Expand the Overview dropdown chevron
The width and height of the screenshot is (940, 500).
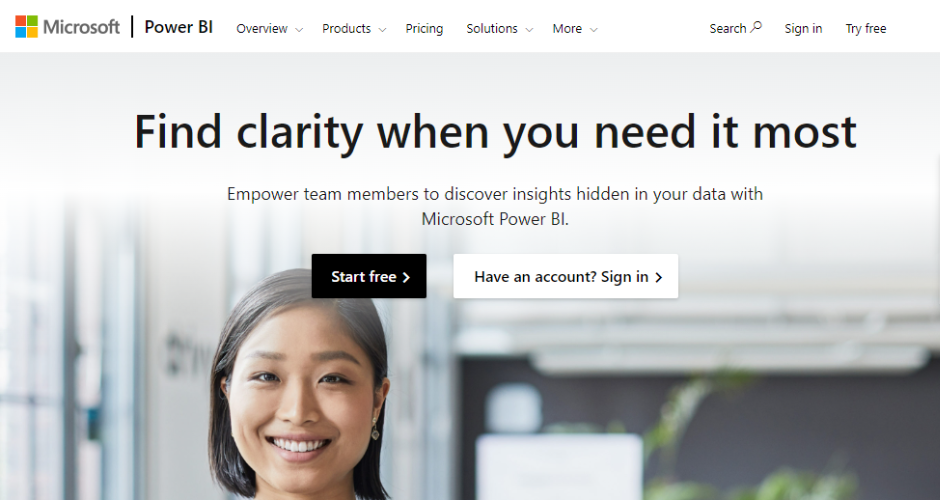coord(299,29)
